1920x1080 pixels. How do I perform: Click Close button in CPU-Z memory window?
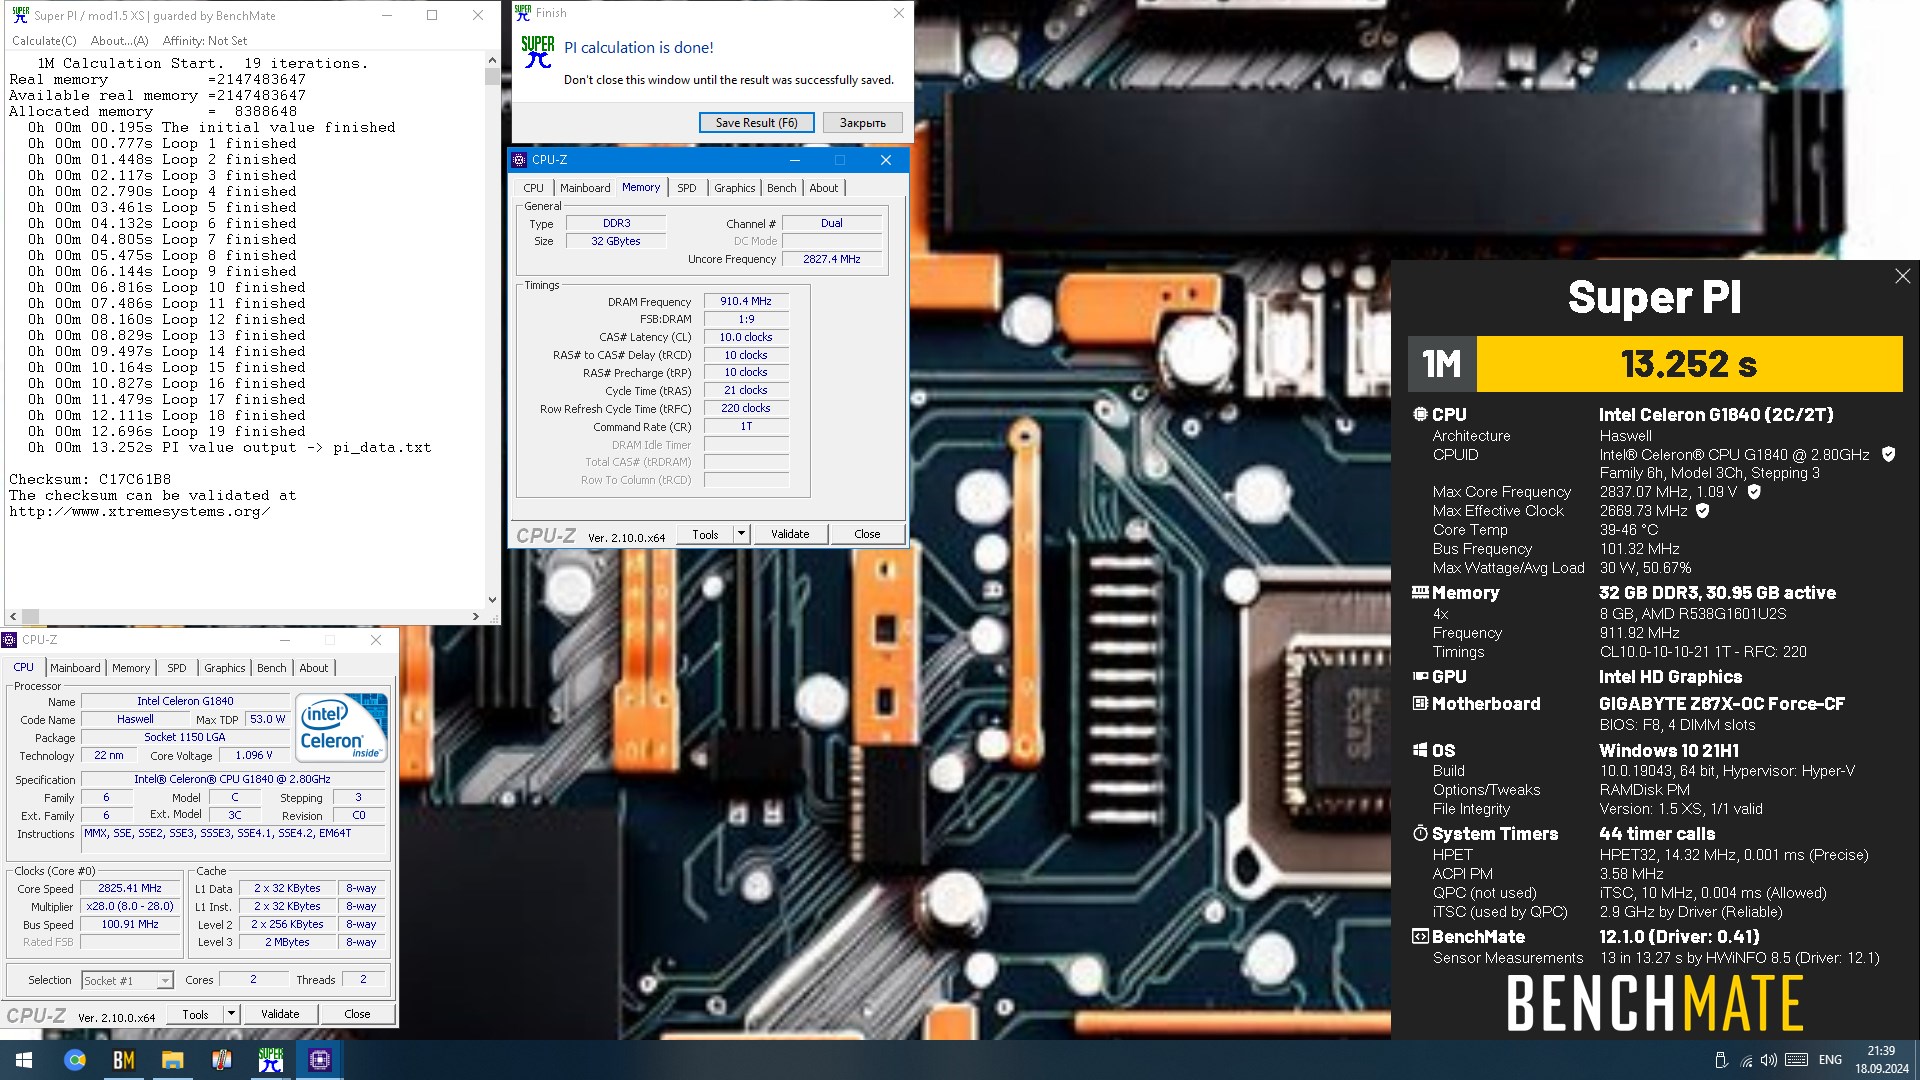point(867,534)
